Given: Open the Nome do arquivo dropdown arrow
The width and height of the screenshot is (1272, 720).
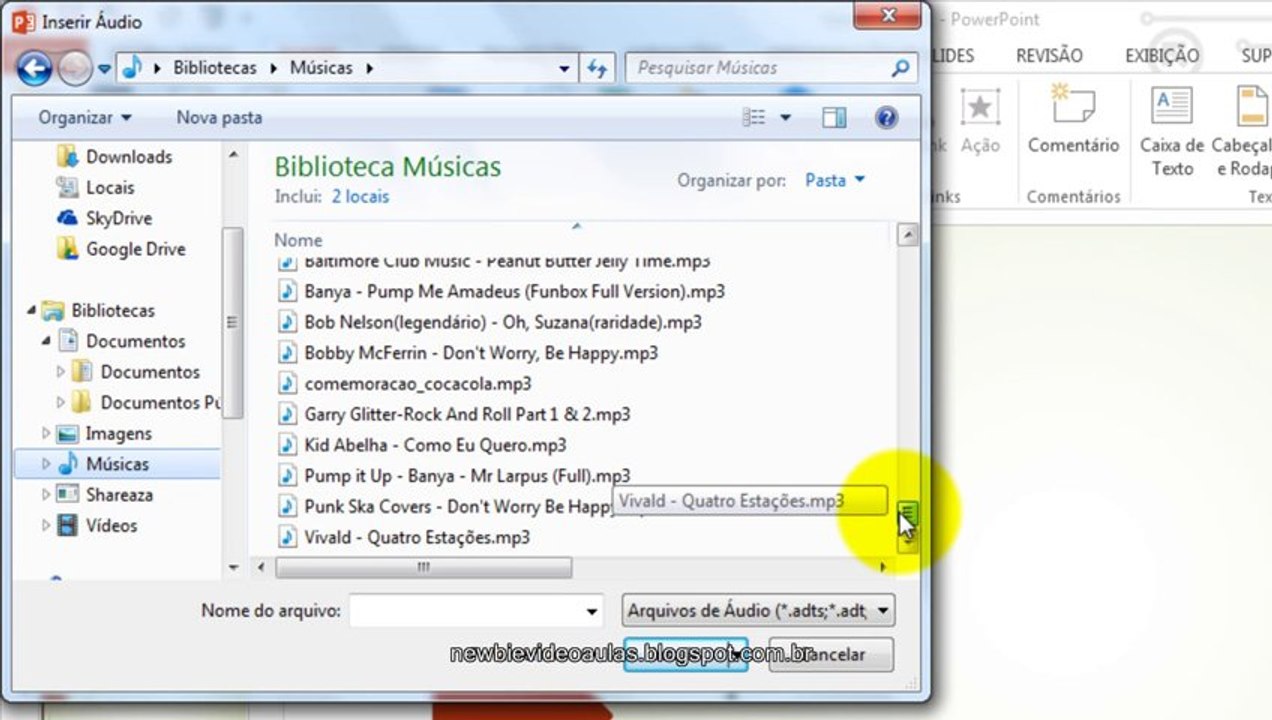Looking at the screenshot, I should coord(592,611).
